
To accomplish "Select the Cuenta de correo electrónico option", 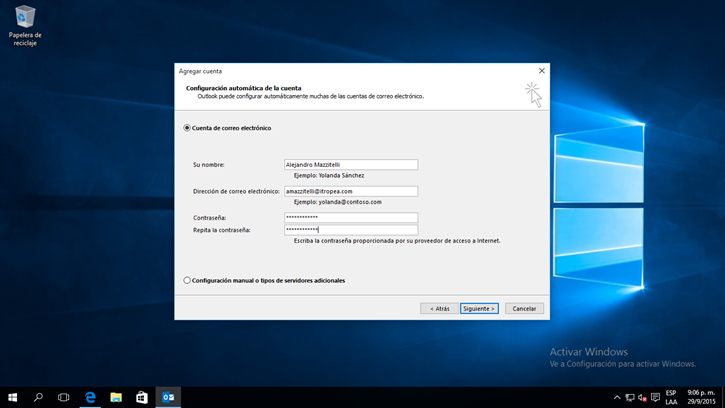I will [187, 128].
